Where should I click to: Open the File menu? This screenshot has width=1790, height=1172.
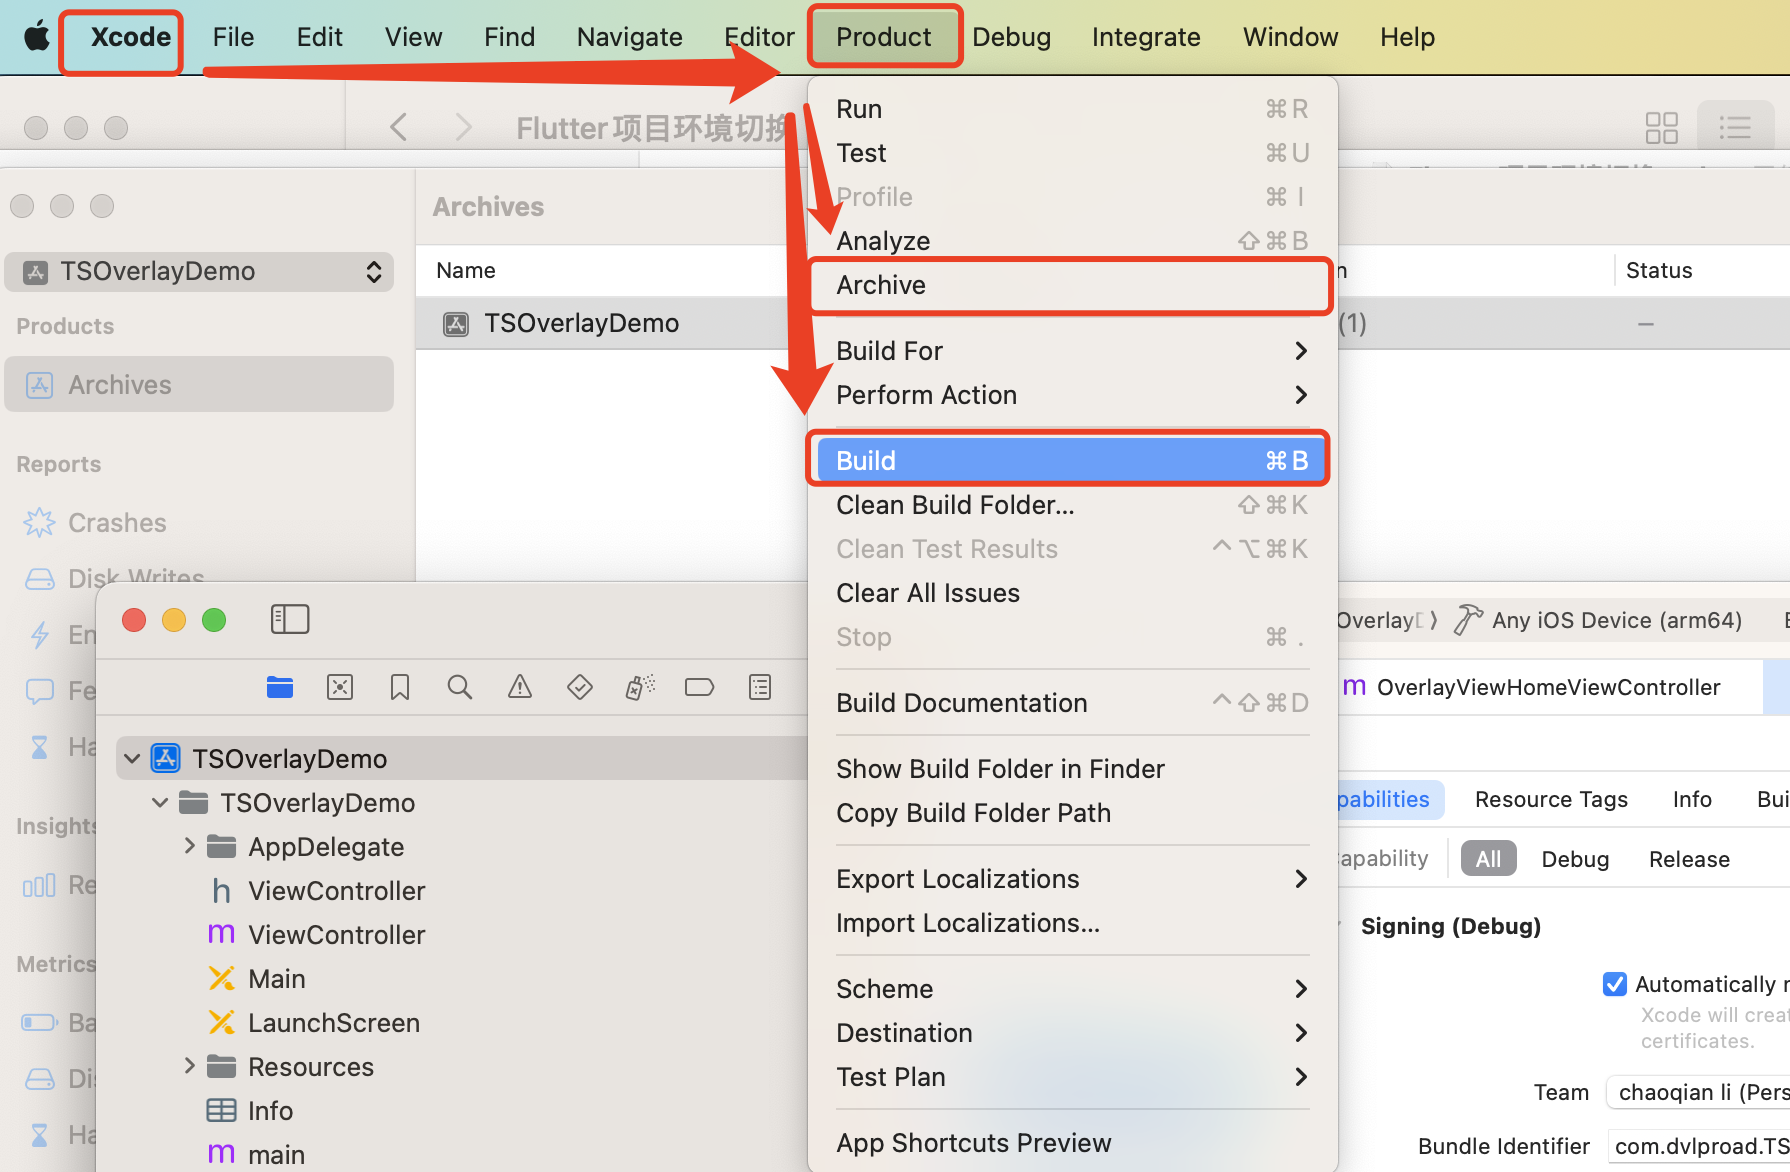233,37
